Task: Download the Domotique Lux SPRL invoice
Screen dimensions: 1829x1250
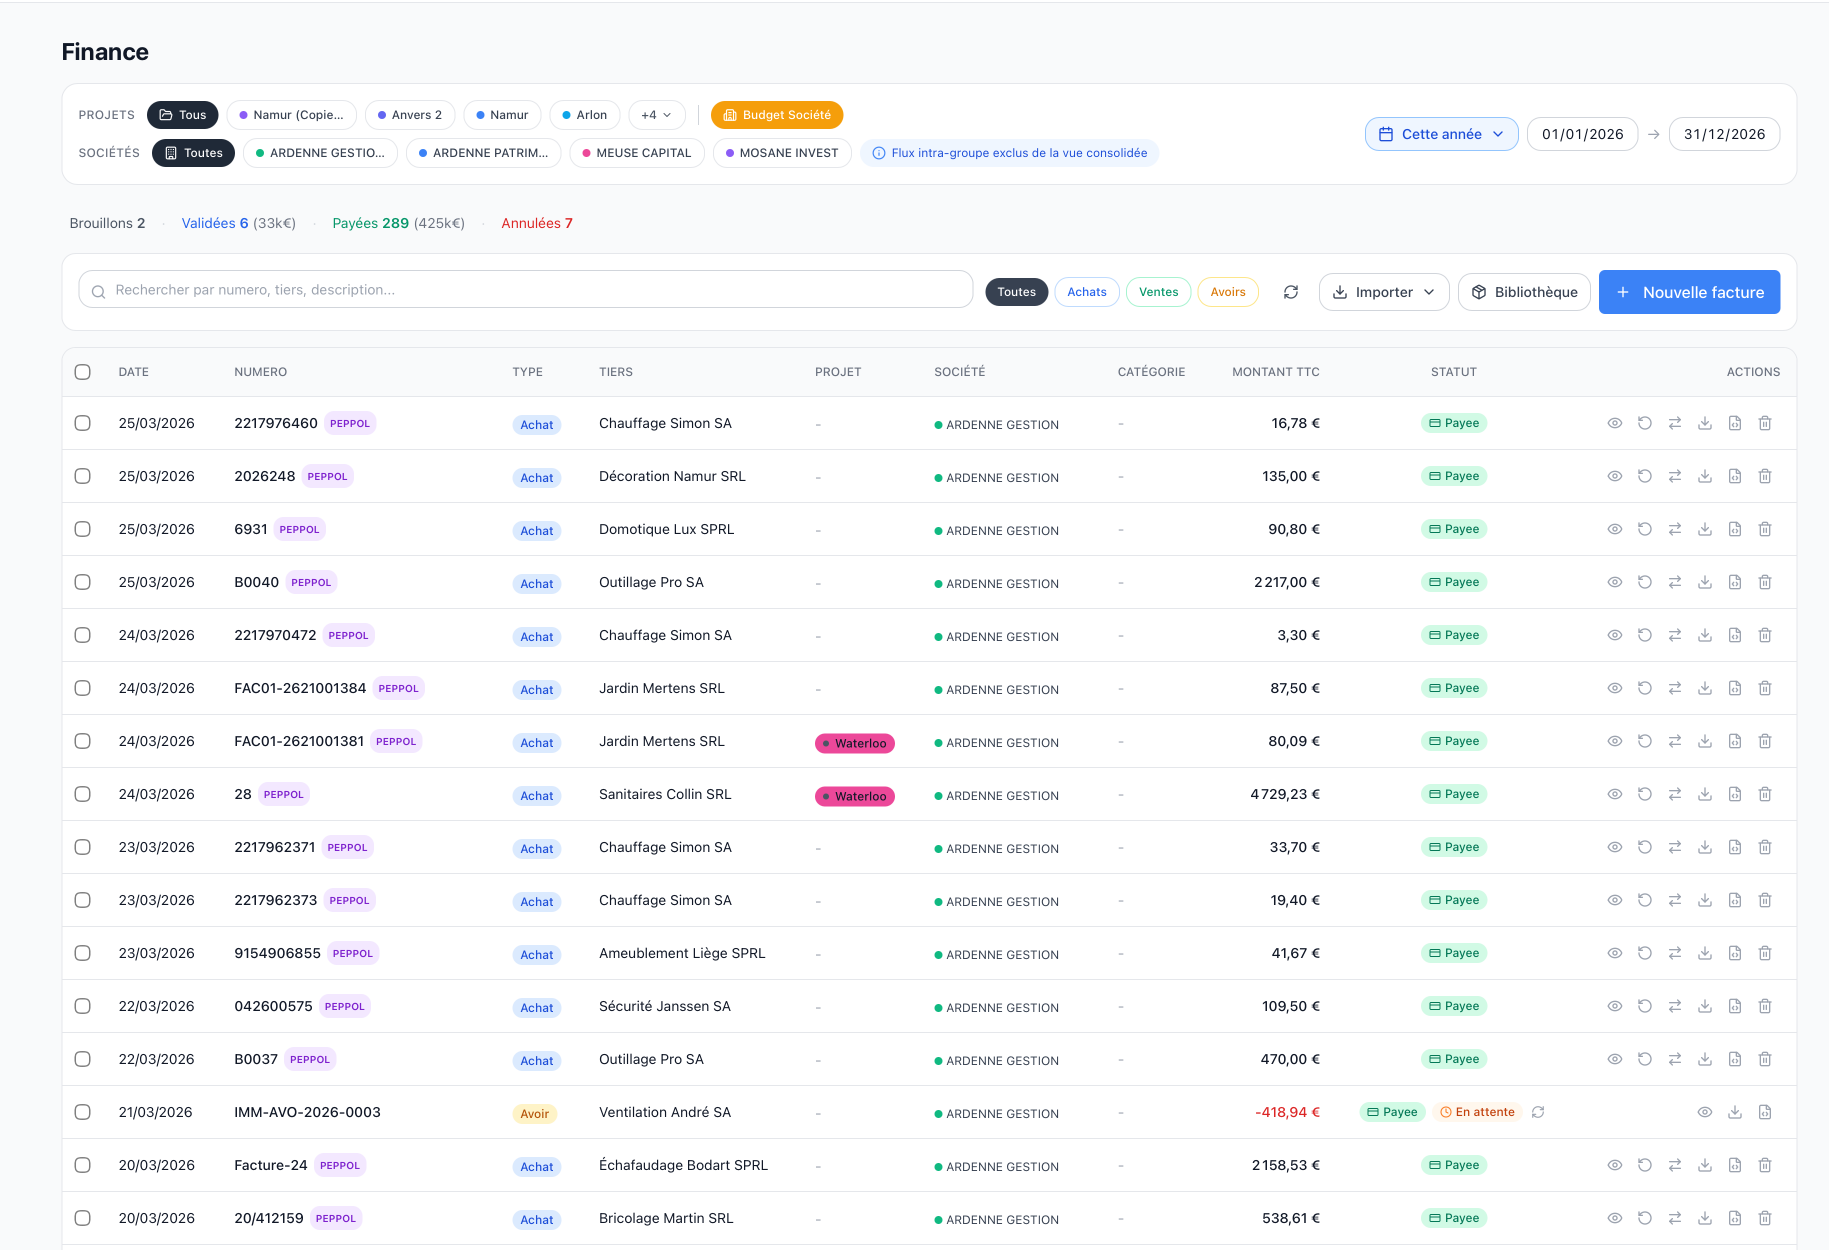Action: [x=1705, y=529]
